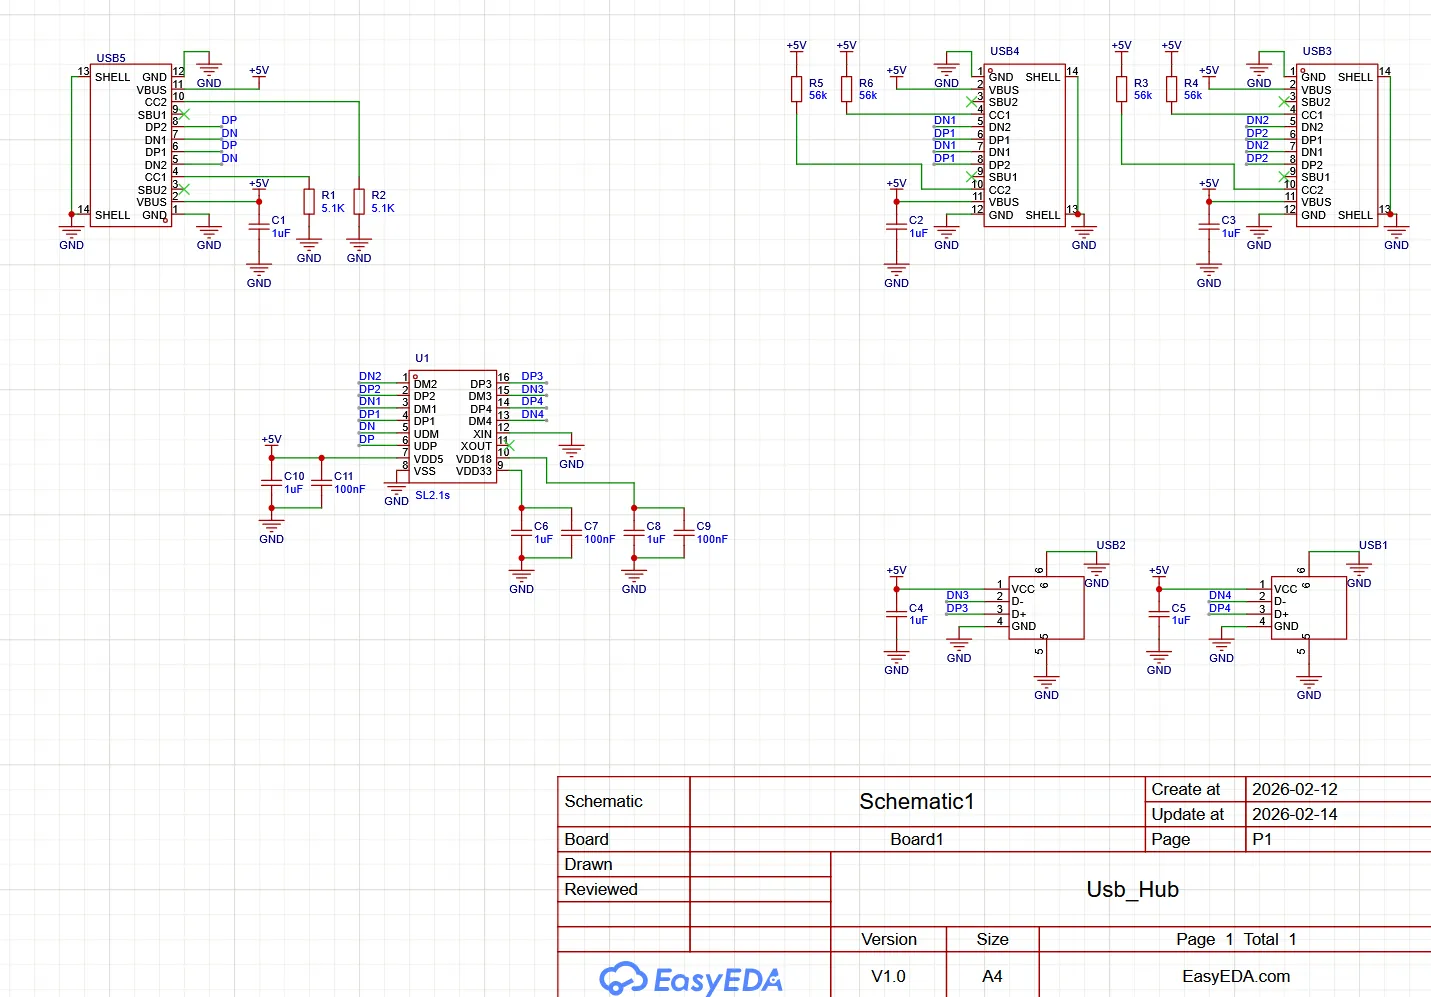Click the USB4 connector designator label
Screen dimensions: 1431x997
click(1005, 51)
